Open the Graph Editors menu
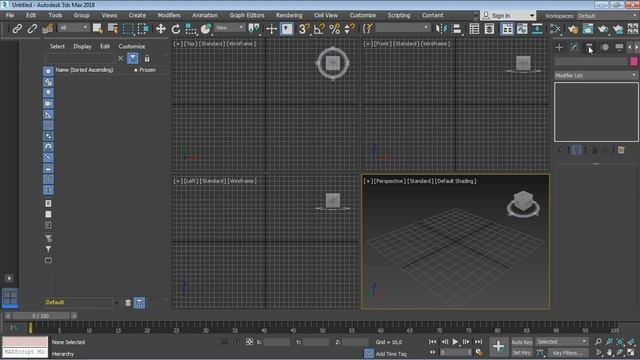This screenshot has width=640, height=360. 247,15
